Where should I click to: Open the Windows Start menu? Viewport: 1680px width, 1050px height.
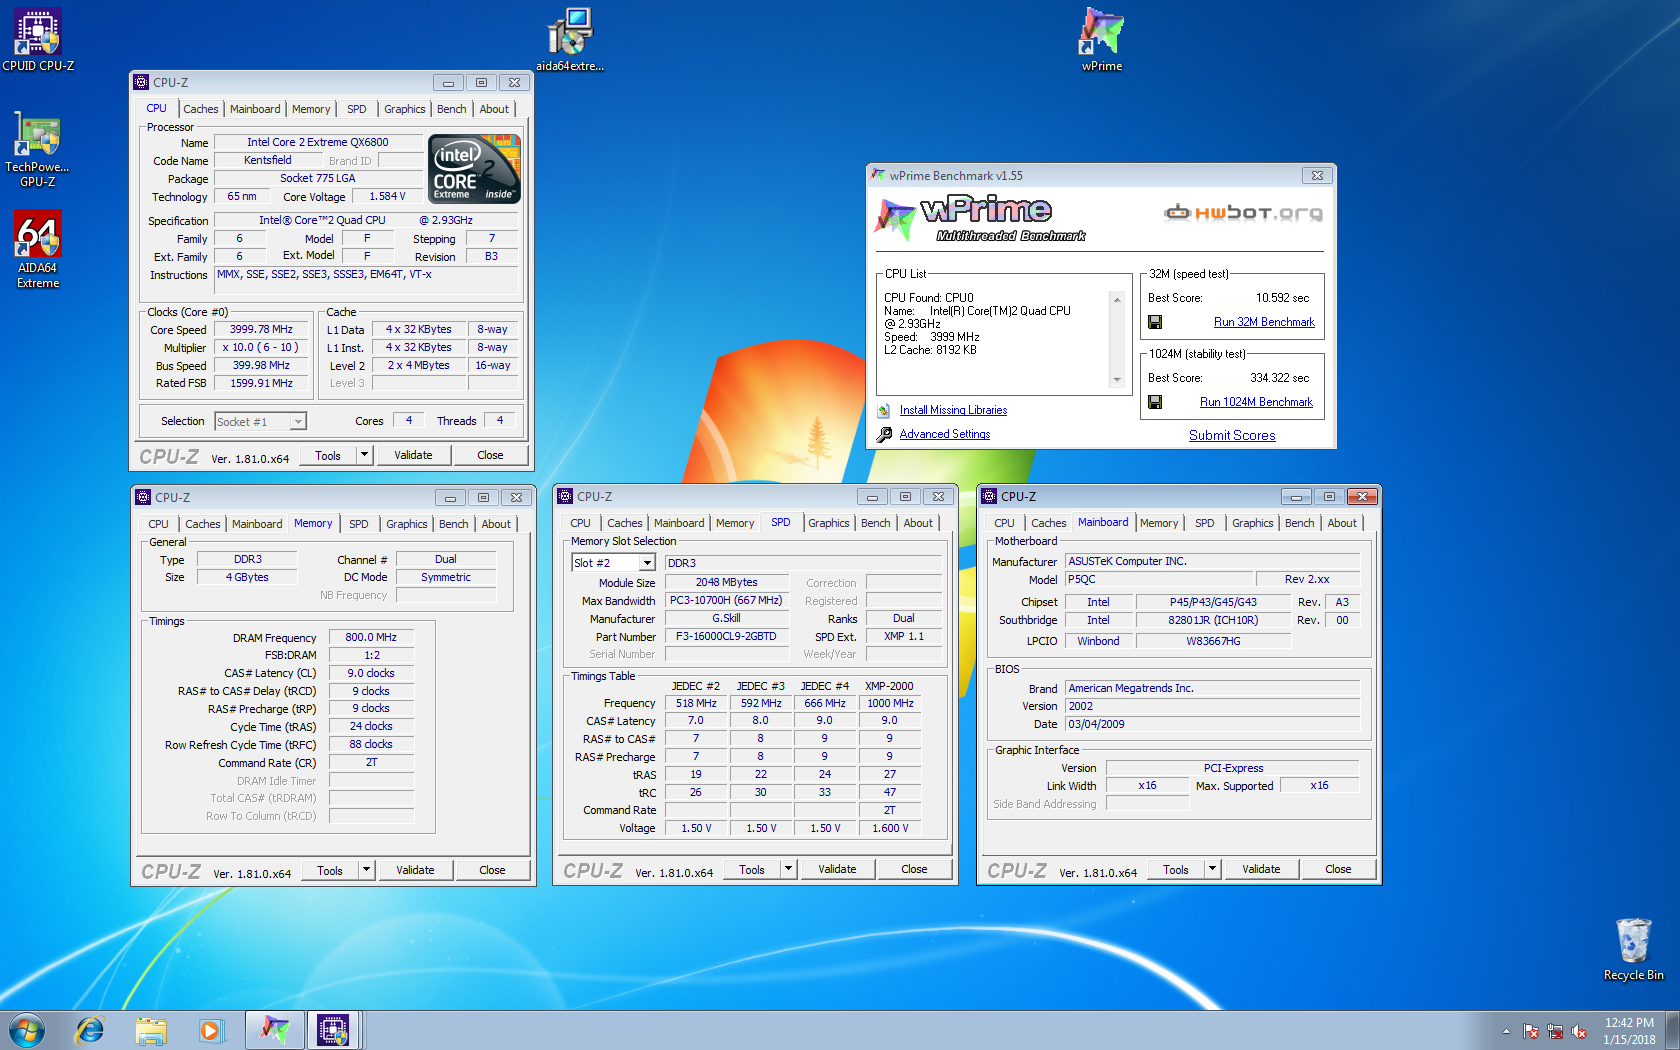pyautogui.click(x=27, y=1030)
